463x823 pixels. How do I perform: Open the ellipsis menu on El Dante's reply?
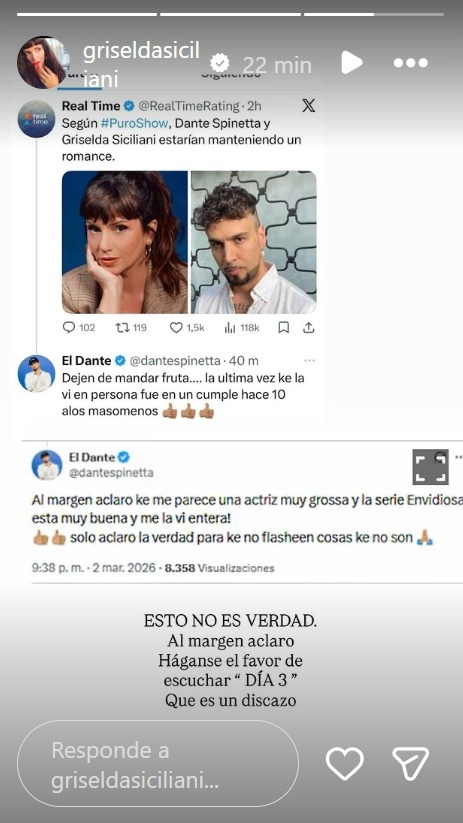(x=309, y=361)
